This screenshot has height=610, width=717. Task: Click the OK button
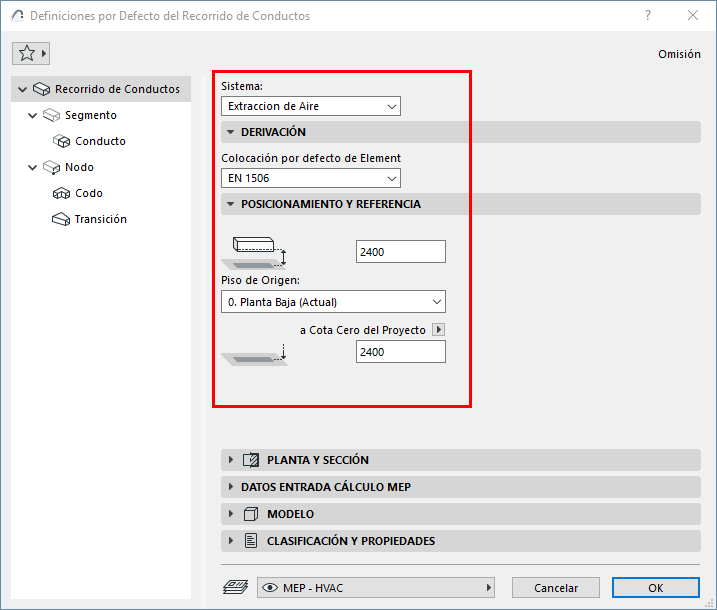pos(656,588)
